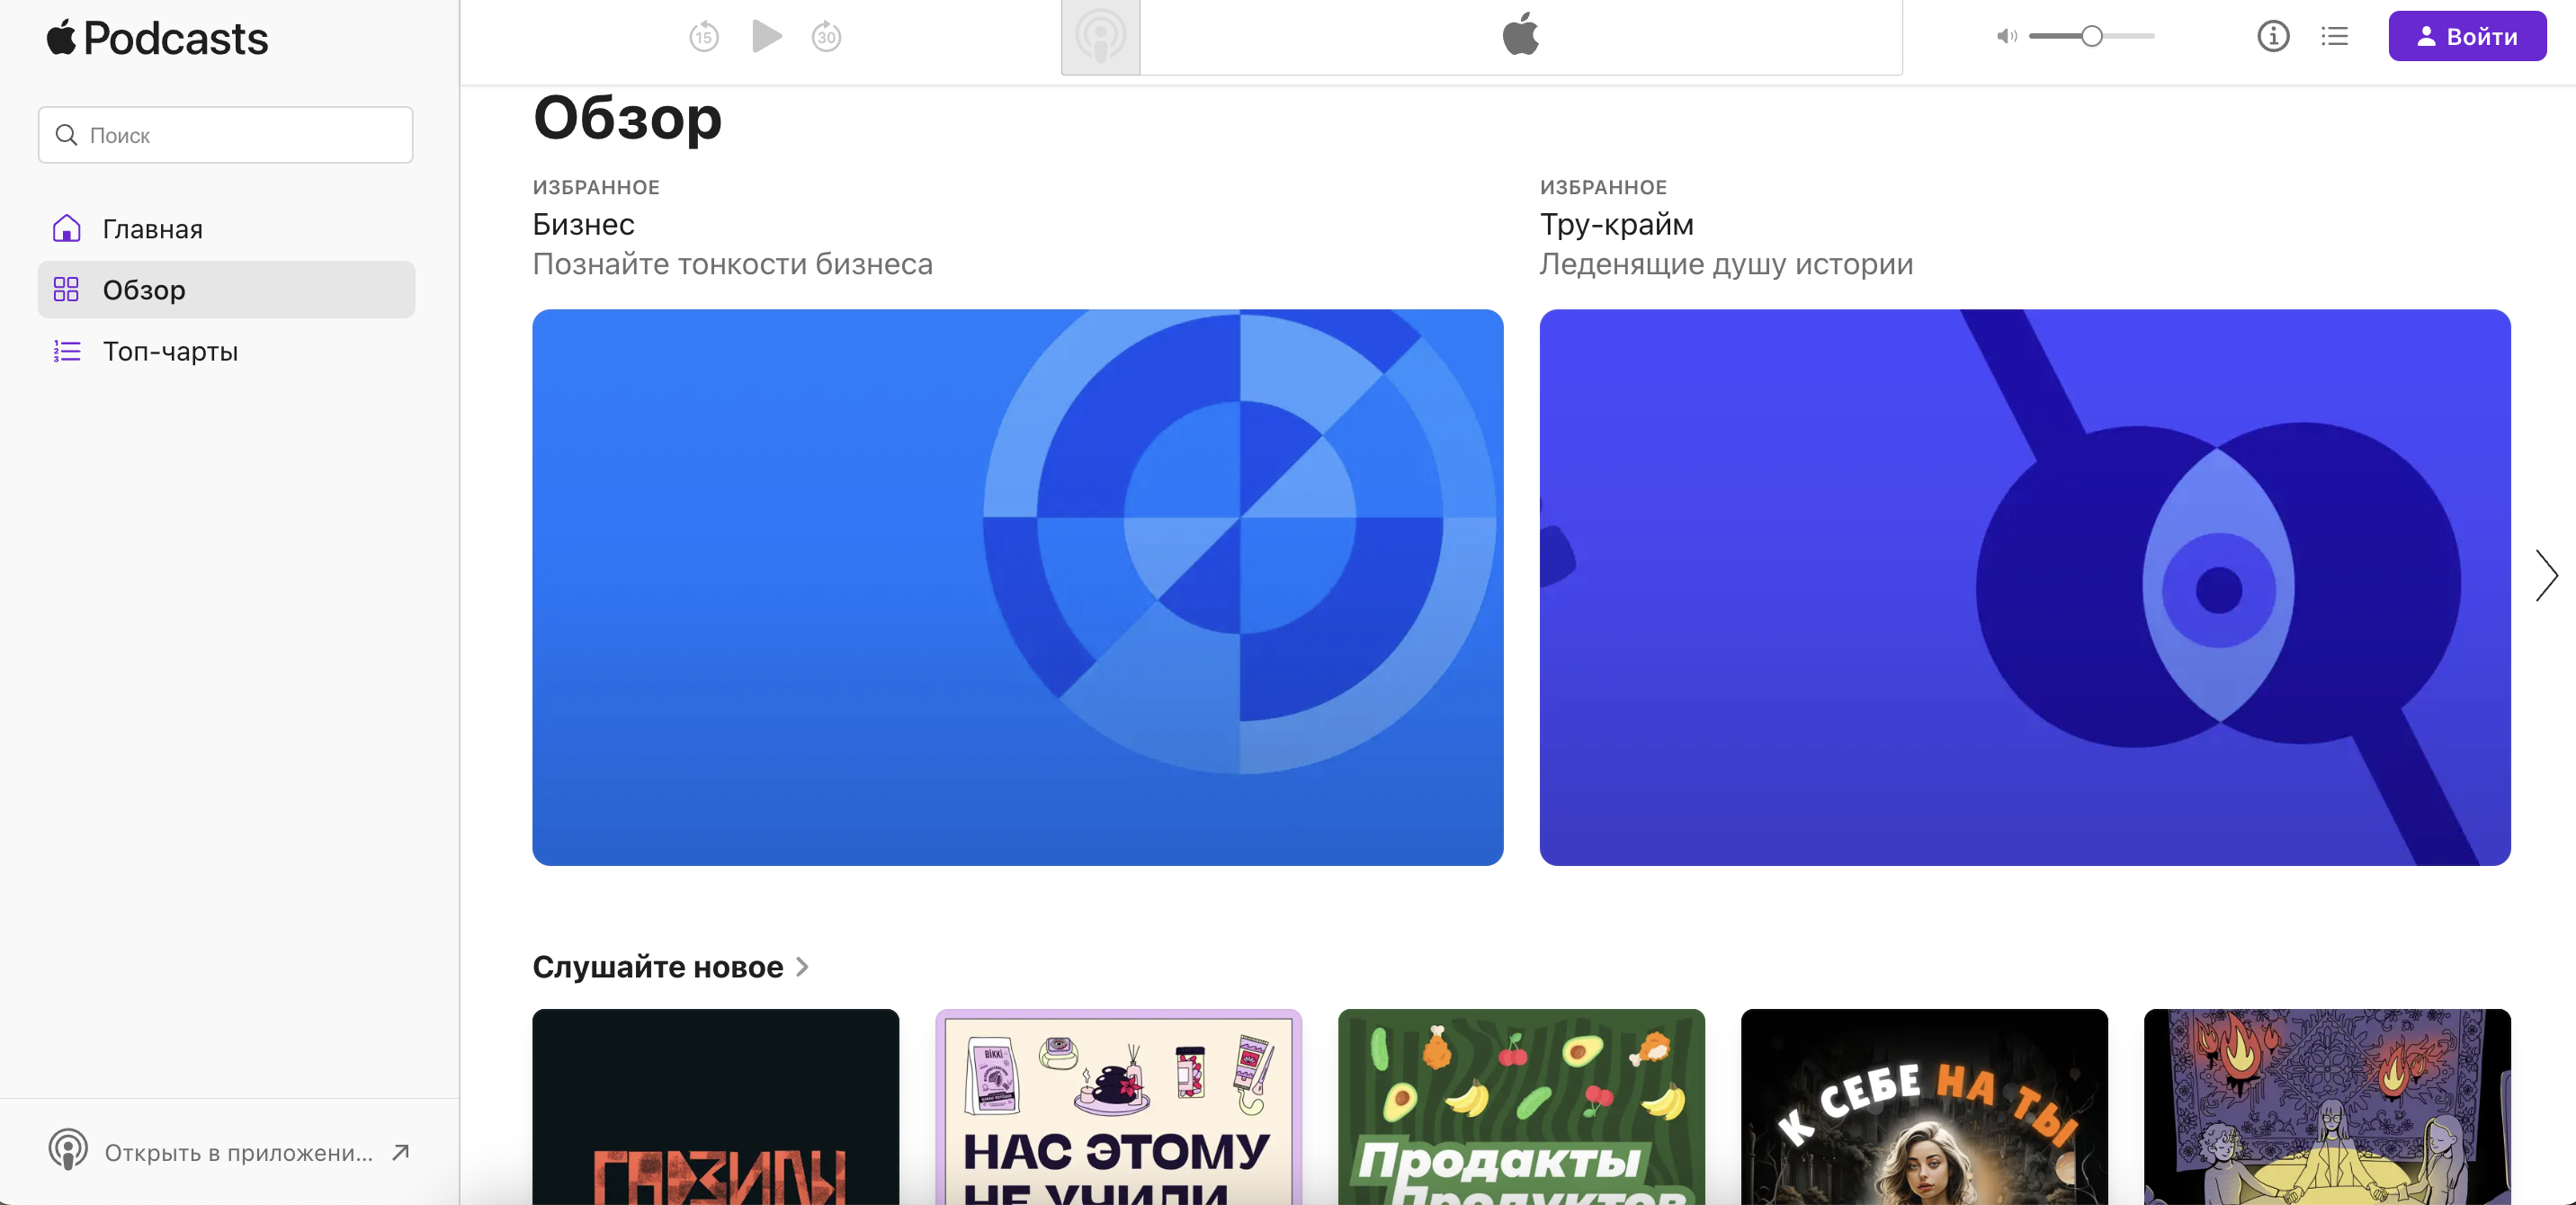Click the podcast artwork placeholder icon
The height and width of the screenshot is (1205, 2576).
[x=1100, y=37]
